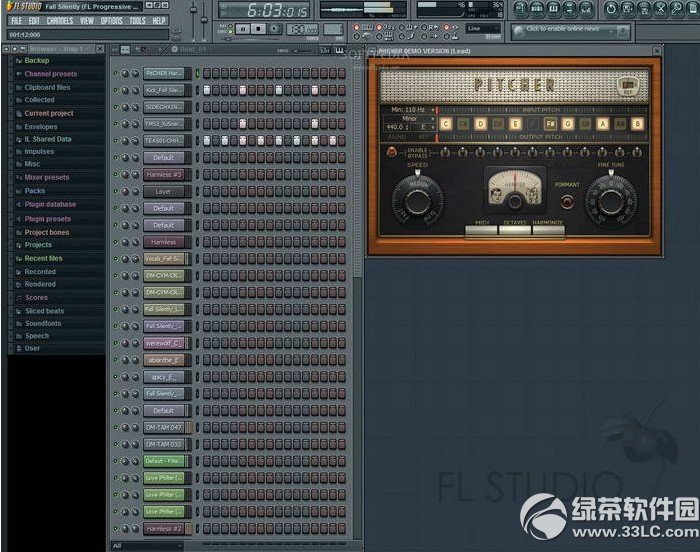Click the channel selector LED of the PitCHER channel
The height and width of the screenshot is (552, 700).
click(197, 73)
